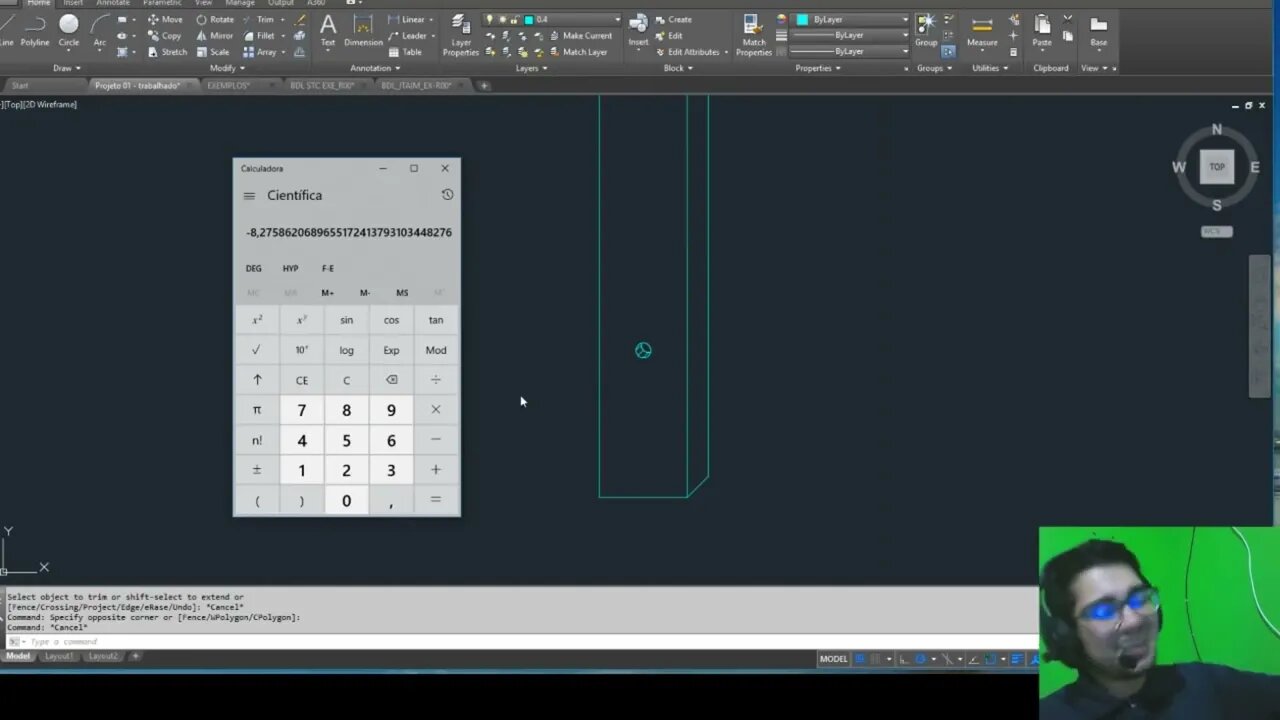Activate the Fillet command
Screen dimensions: 1280x720
tap(259, 36)
